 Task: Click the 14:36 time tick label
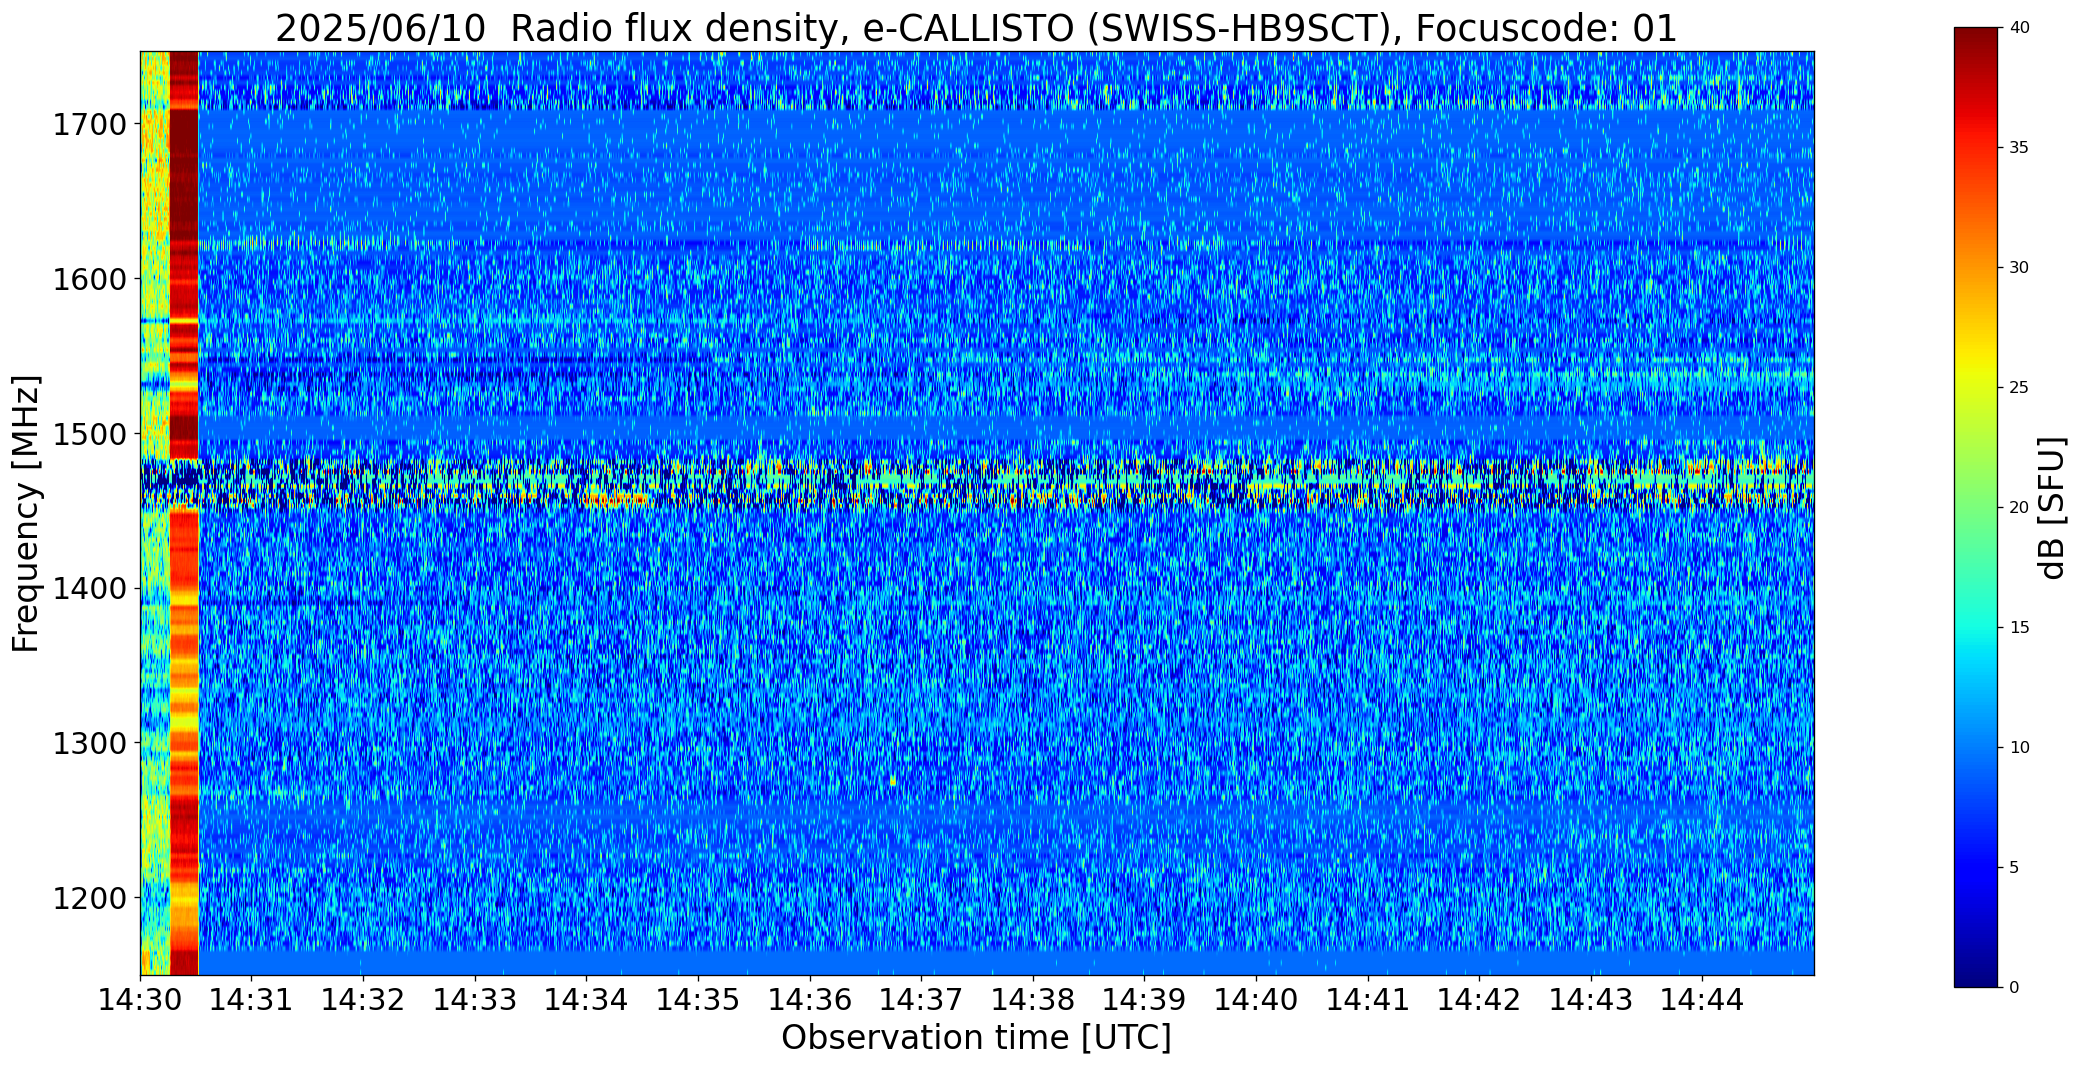(x=810, y=999)
